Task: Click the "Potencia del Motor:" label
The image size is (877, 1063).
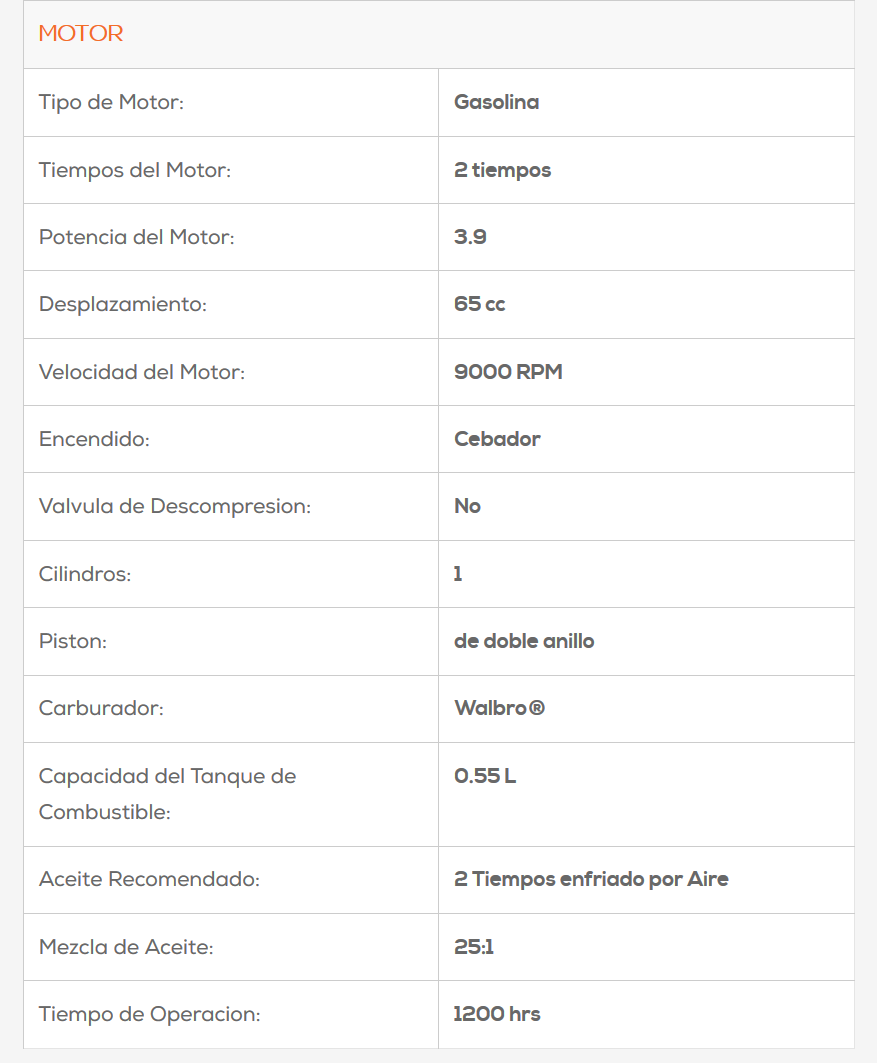Action: tap(137, 237)
